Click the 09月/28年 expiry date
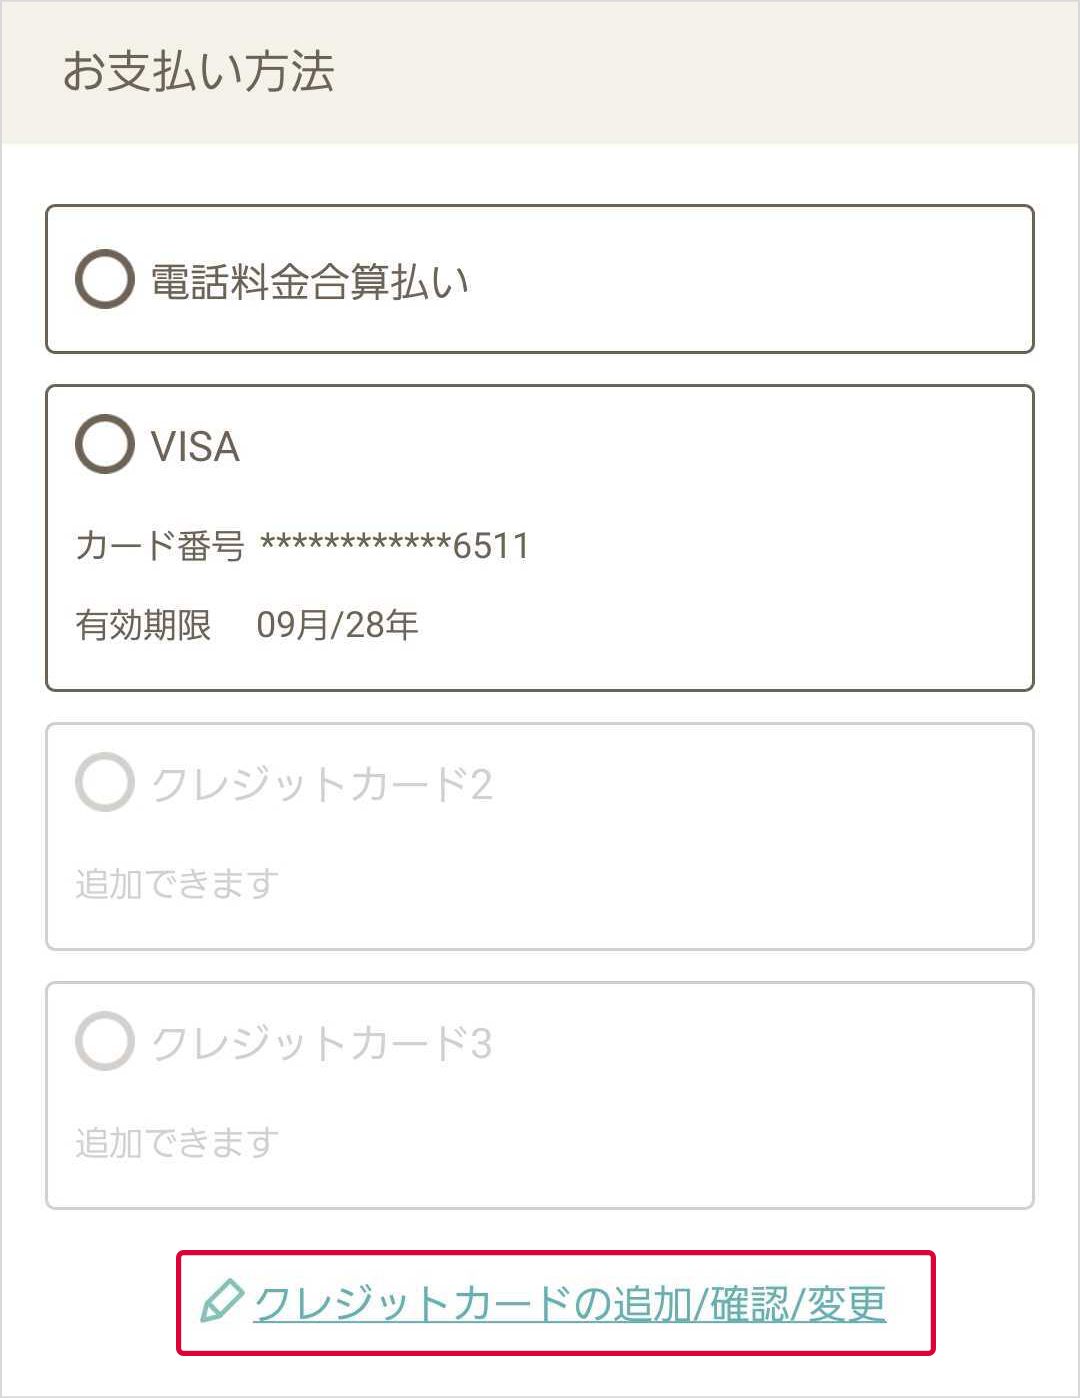The image size is (1080, 1398). (x=337, y=625)
